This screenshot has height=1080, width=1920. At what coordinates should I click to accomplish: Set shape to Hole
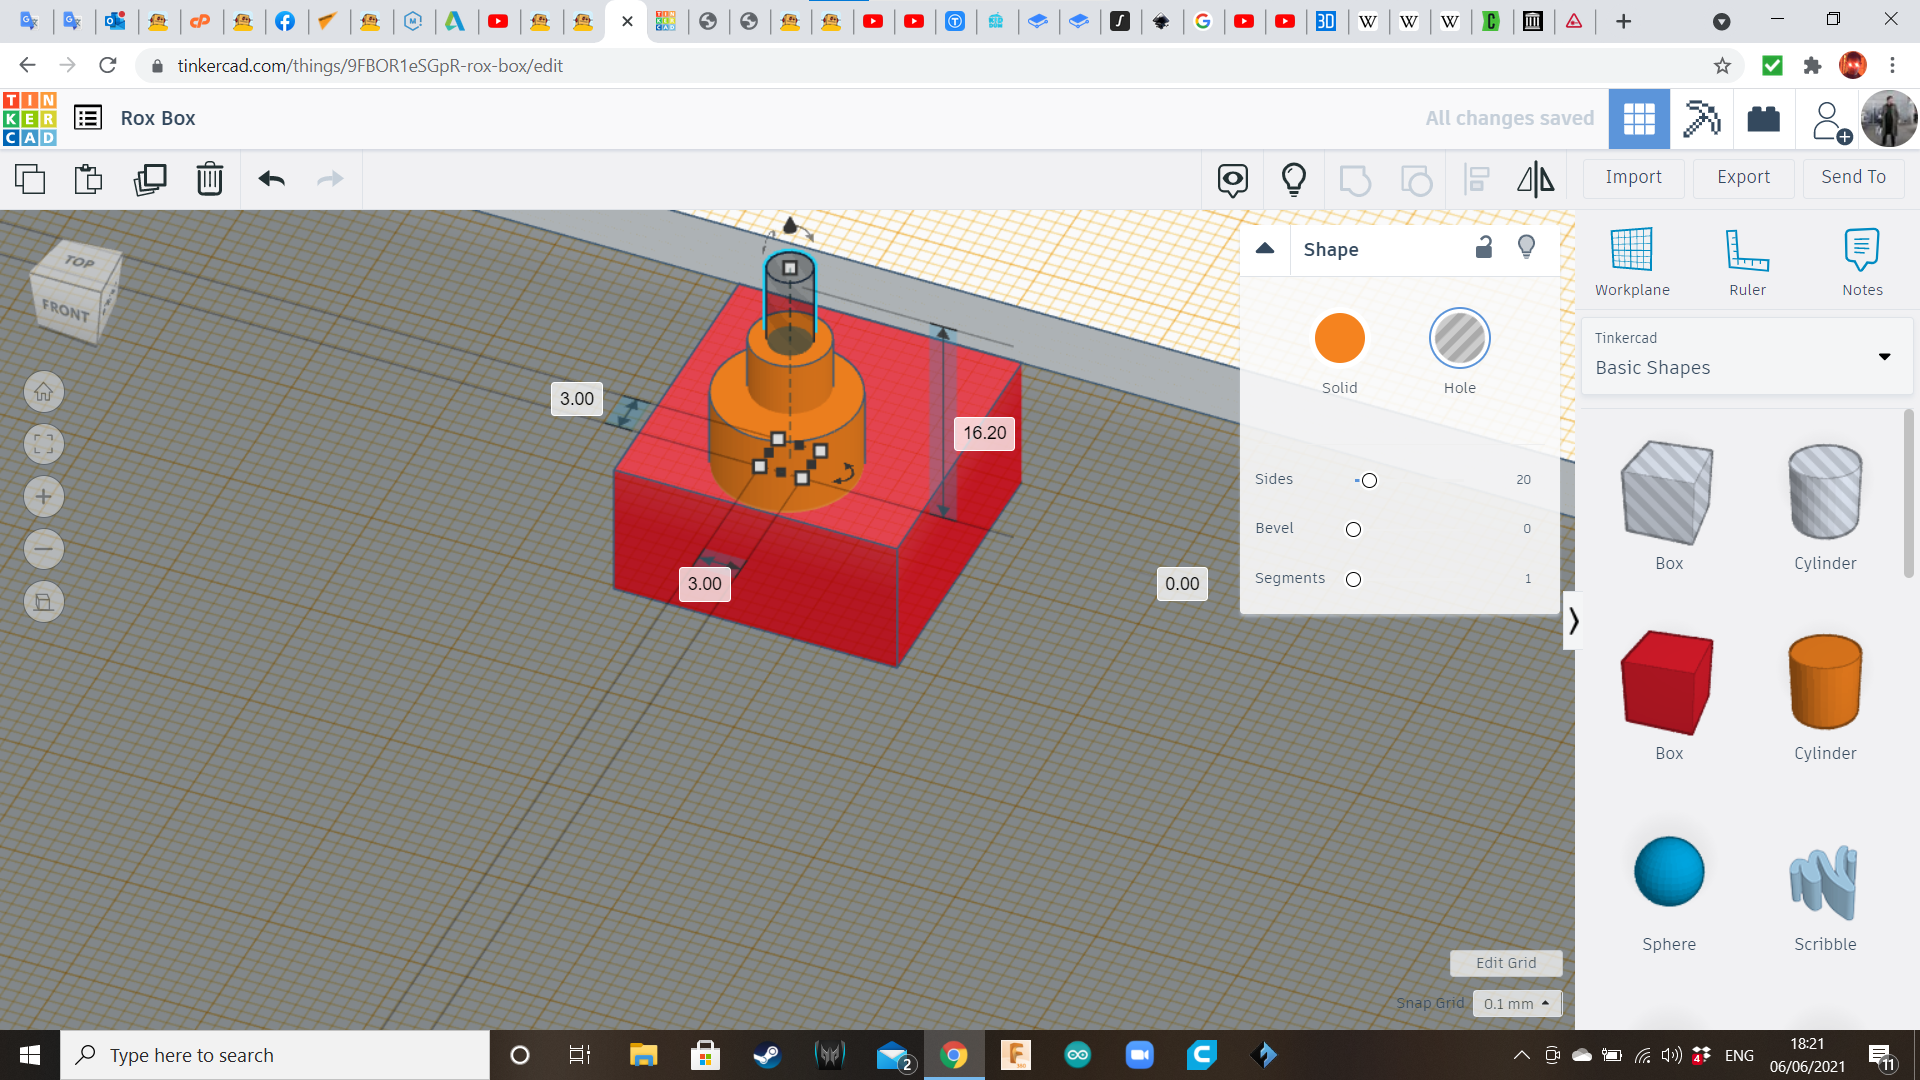[x=1459, y=338]
